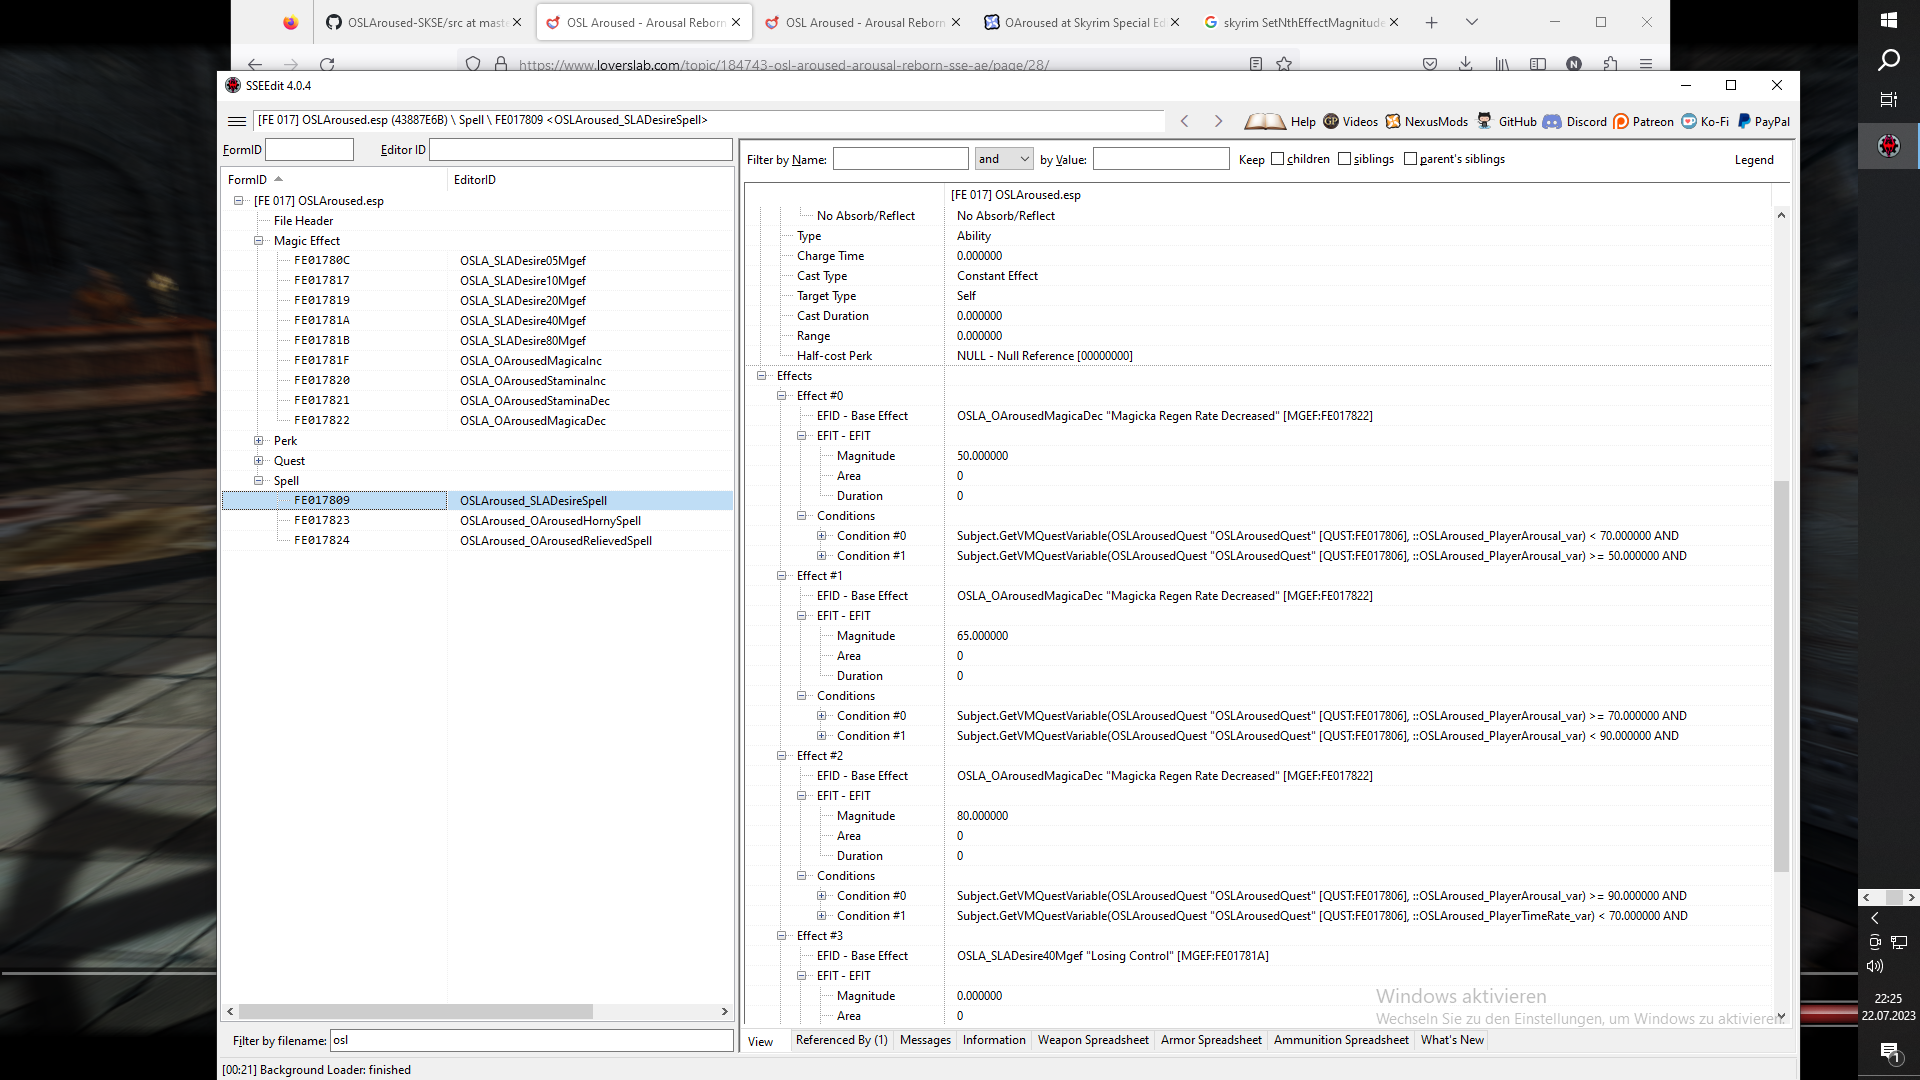
Task: Expand Condition #0 under Effect #1
Action: click(x=821, y=716)
